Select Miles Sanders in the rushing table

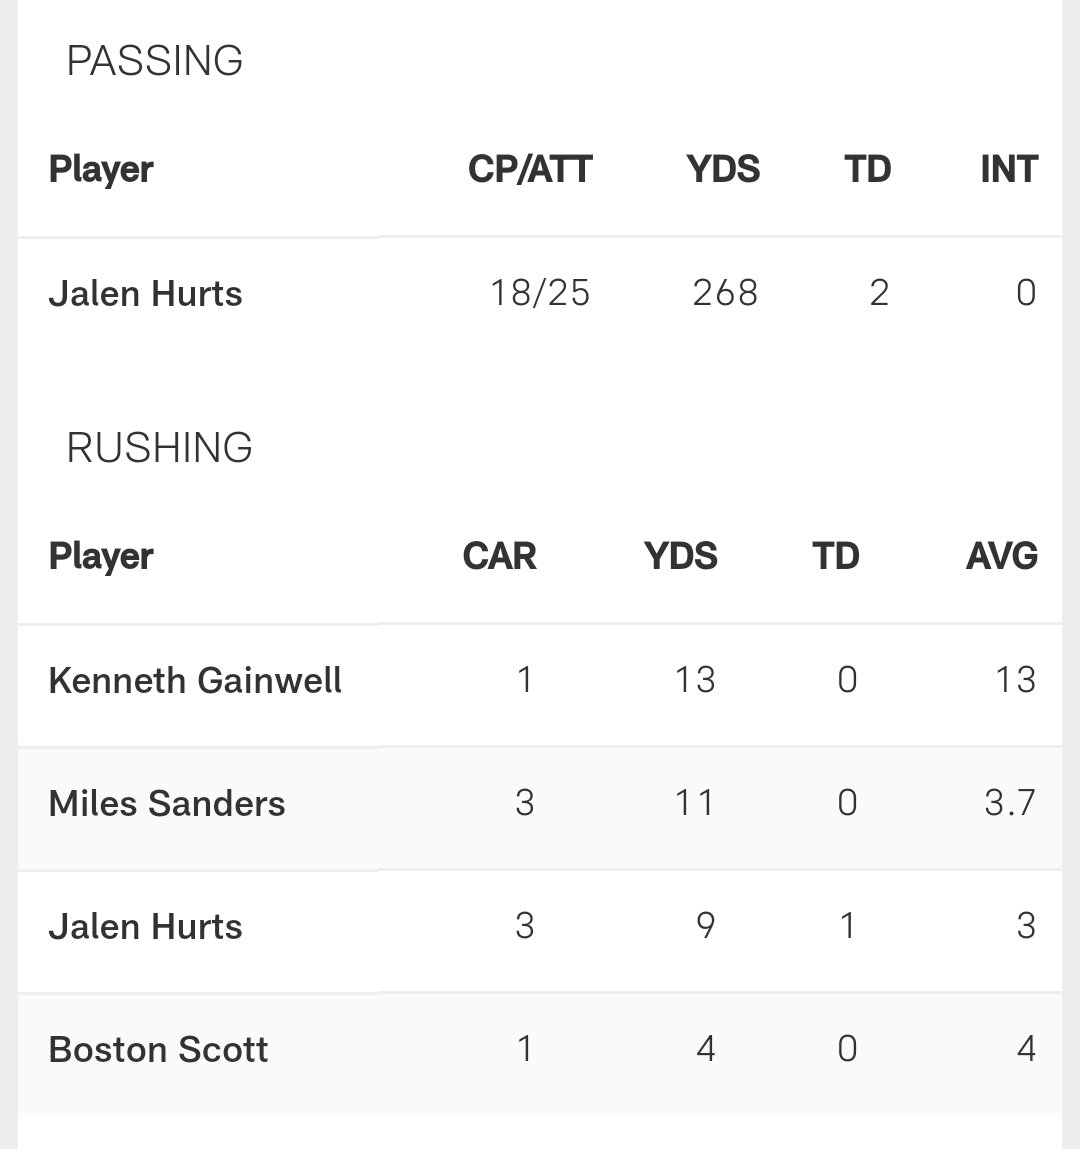166,803
